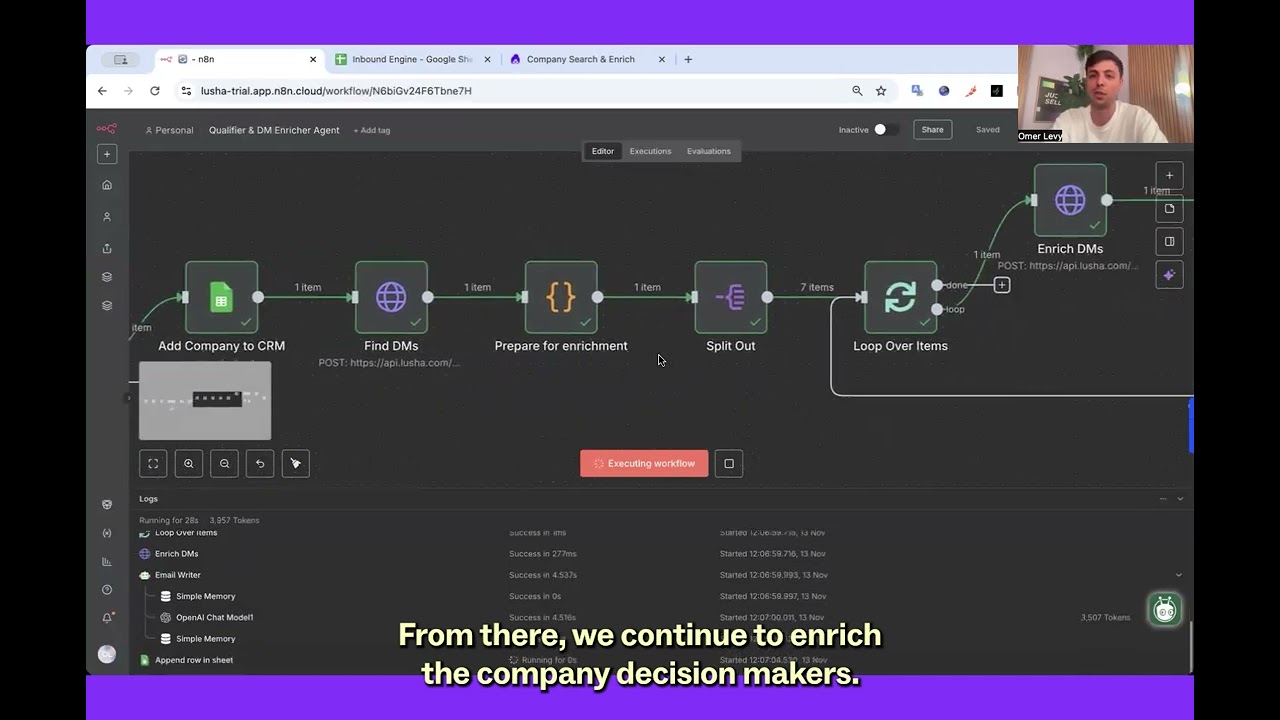Click the workflow name Qualifier & DM Enricher Agent

274,130
